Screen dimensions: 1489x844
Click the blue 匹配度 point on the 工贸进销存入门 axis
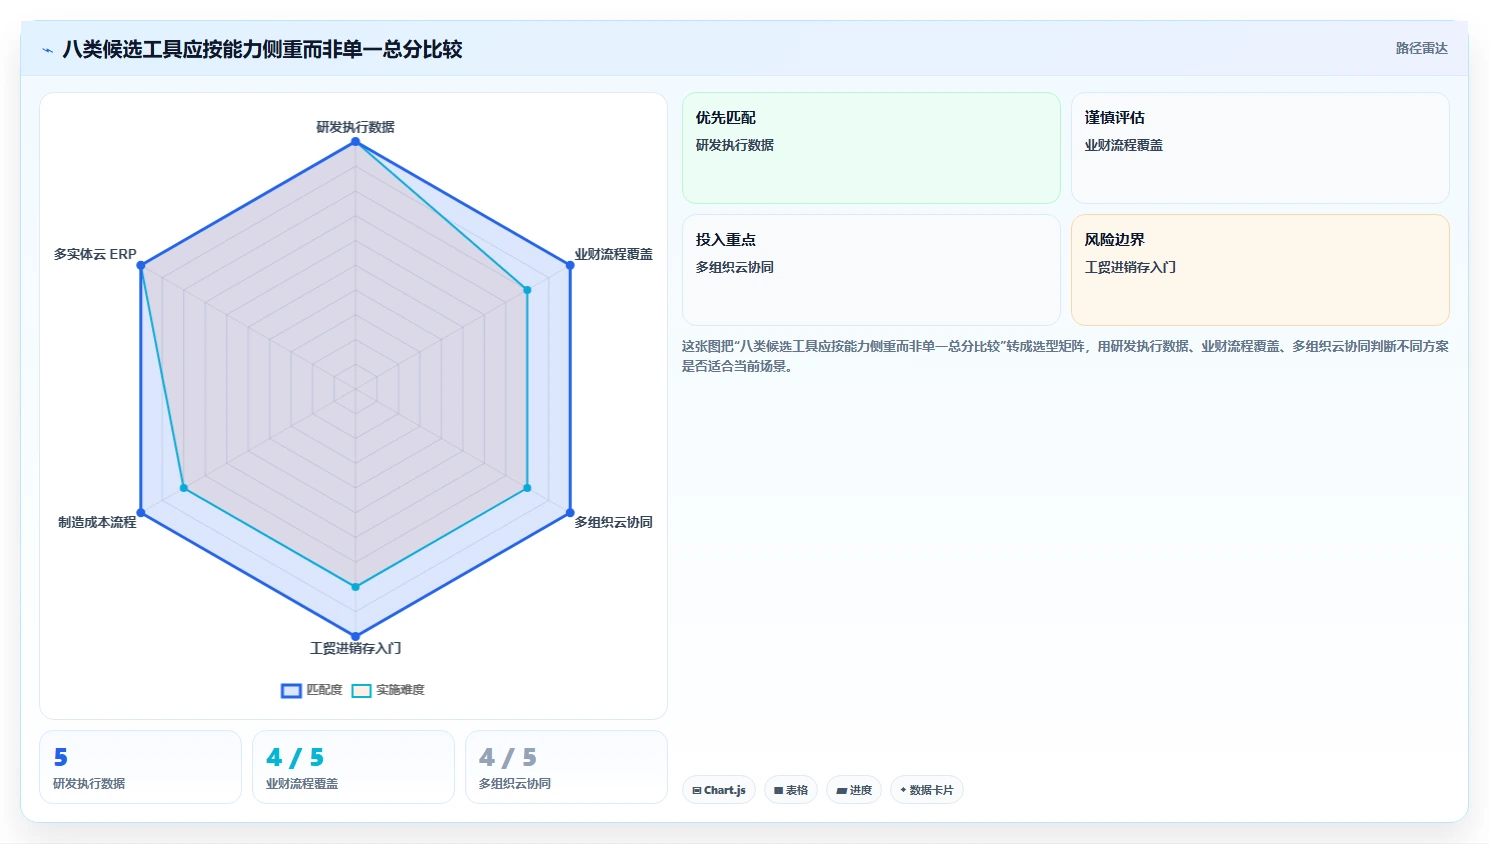355,636
